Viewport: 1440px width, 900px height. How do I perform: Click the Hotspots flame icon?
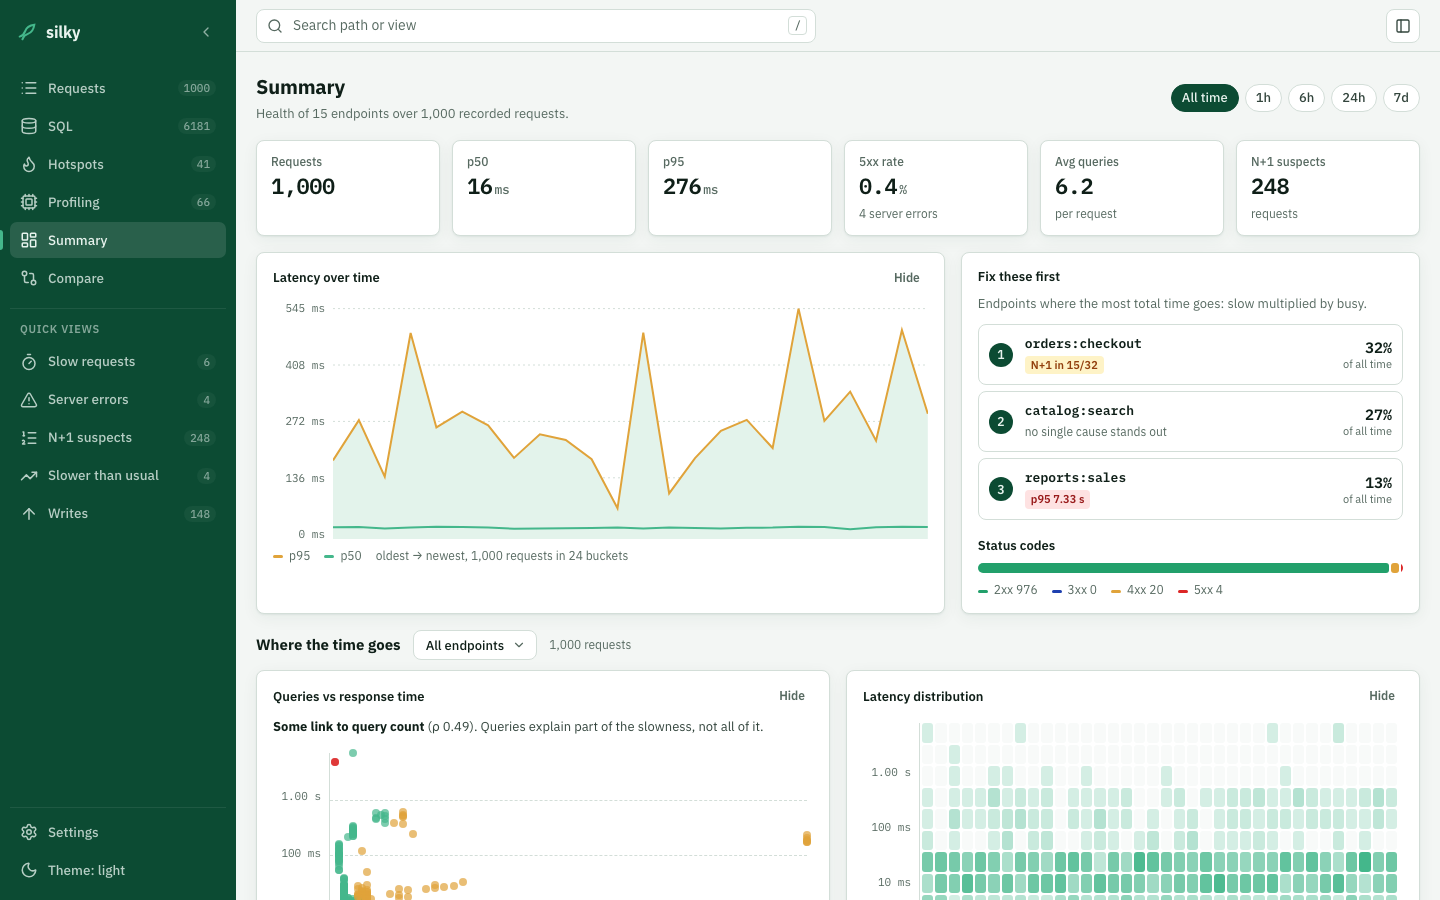(29, 164)
